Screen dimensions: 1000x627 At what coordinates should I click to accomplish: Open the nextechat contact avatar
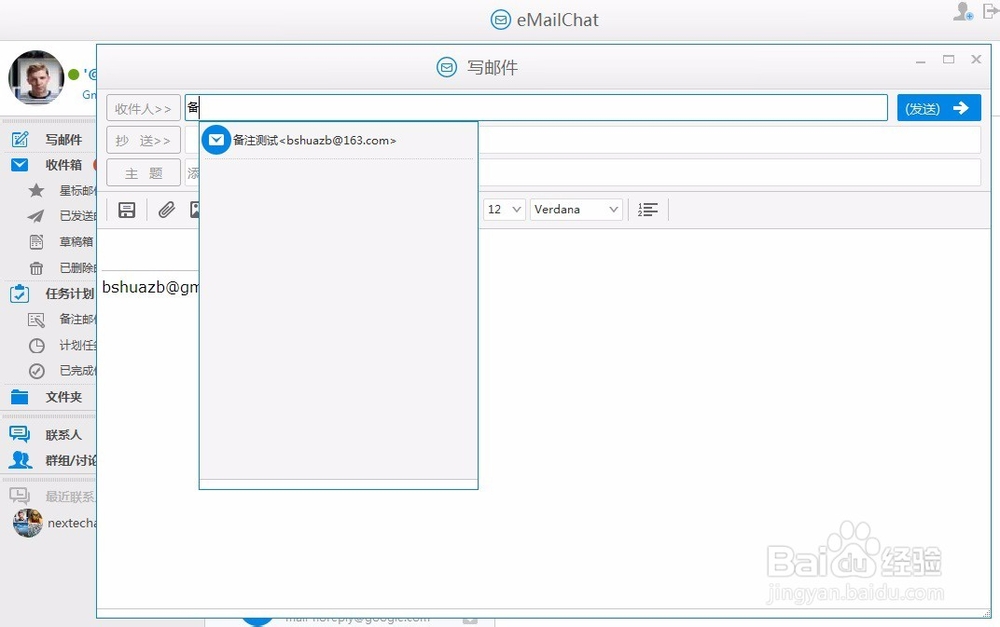[28, 523]
